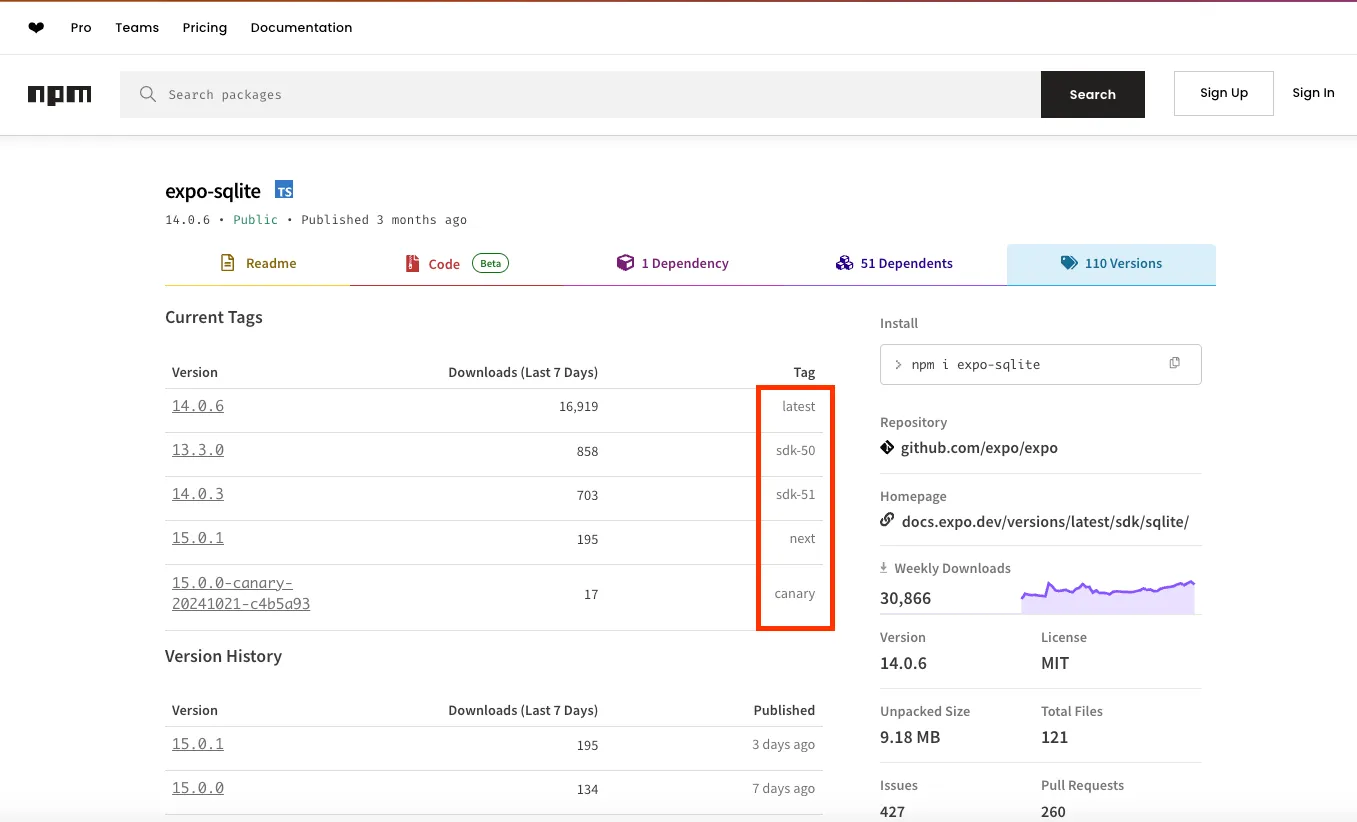Click the 'sdk-51' tag cell
The height and width of the screenshot is (822, 1357).
pos(796,495)
